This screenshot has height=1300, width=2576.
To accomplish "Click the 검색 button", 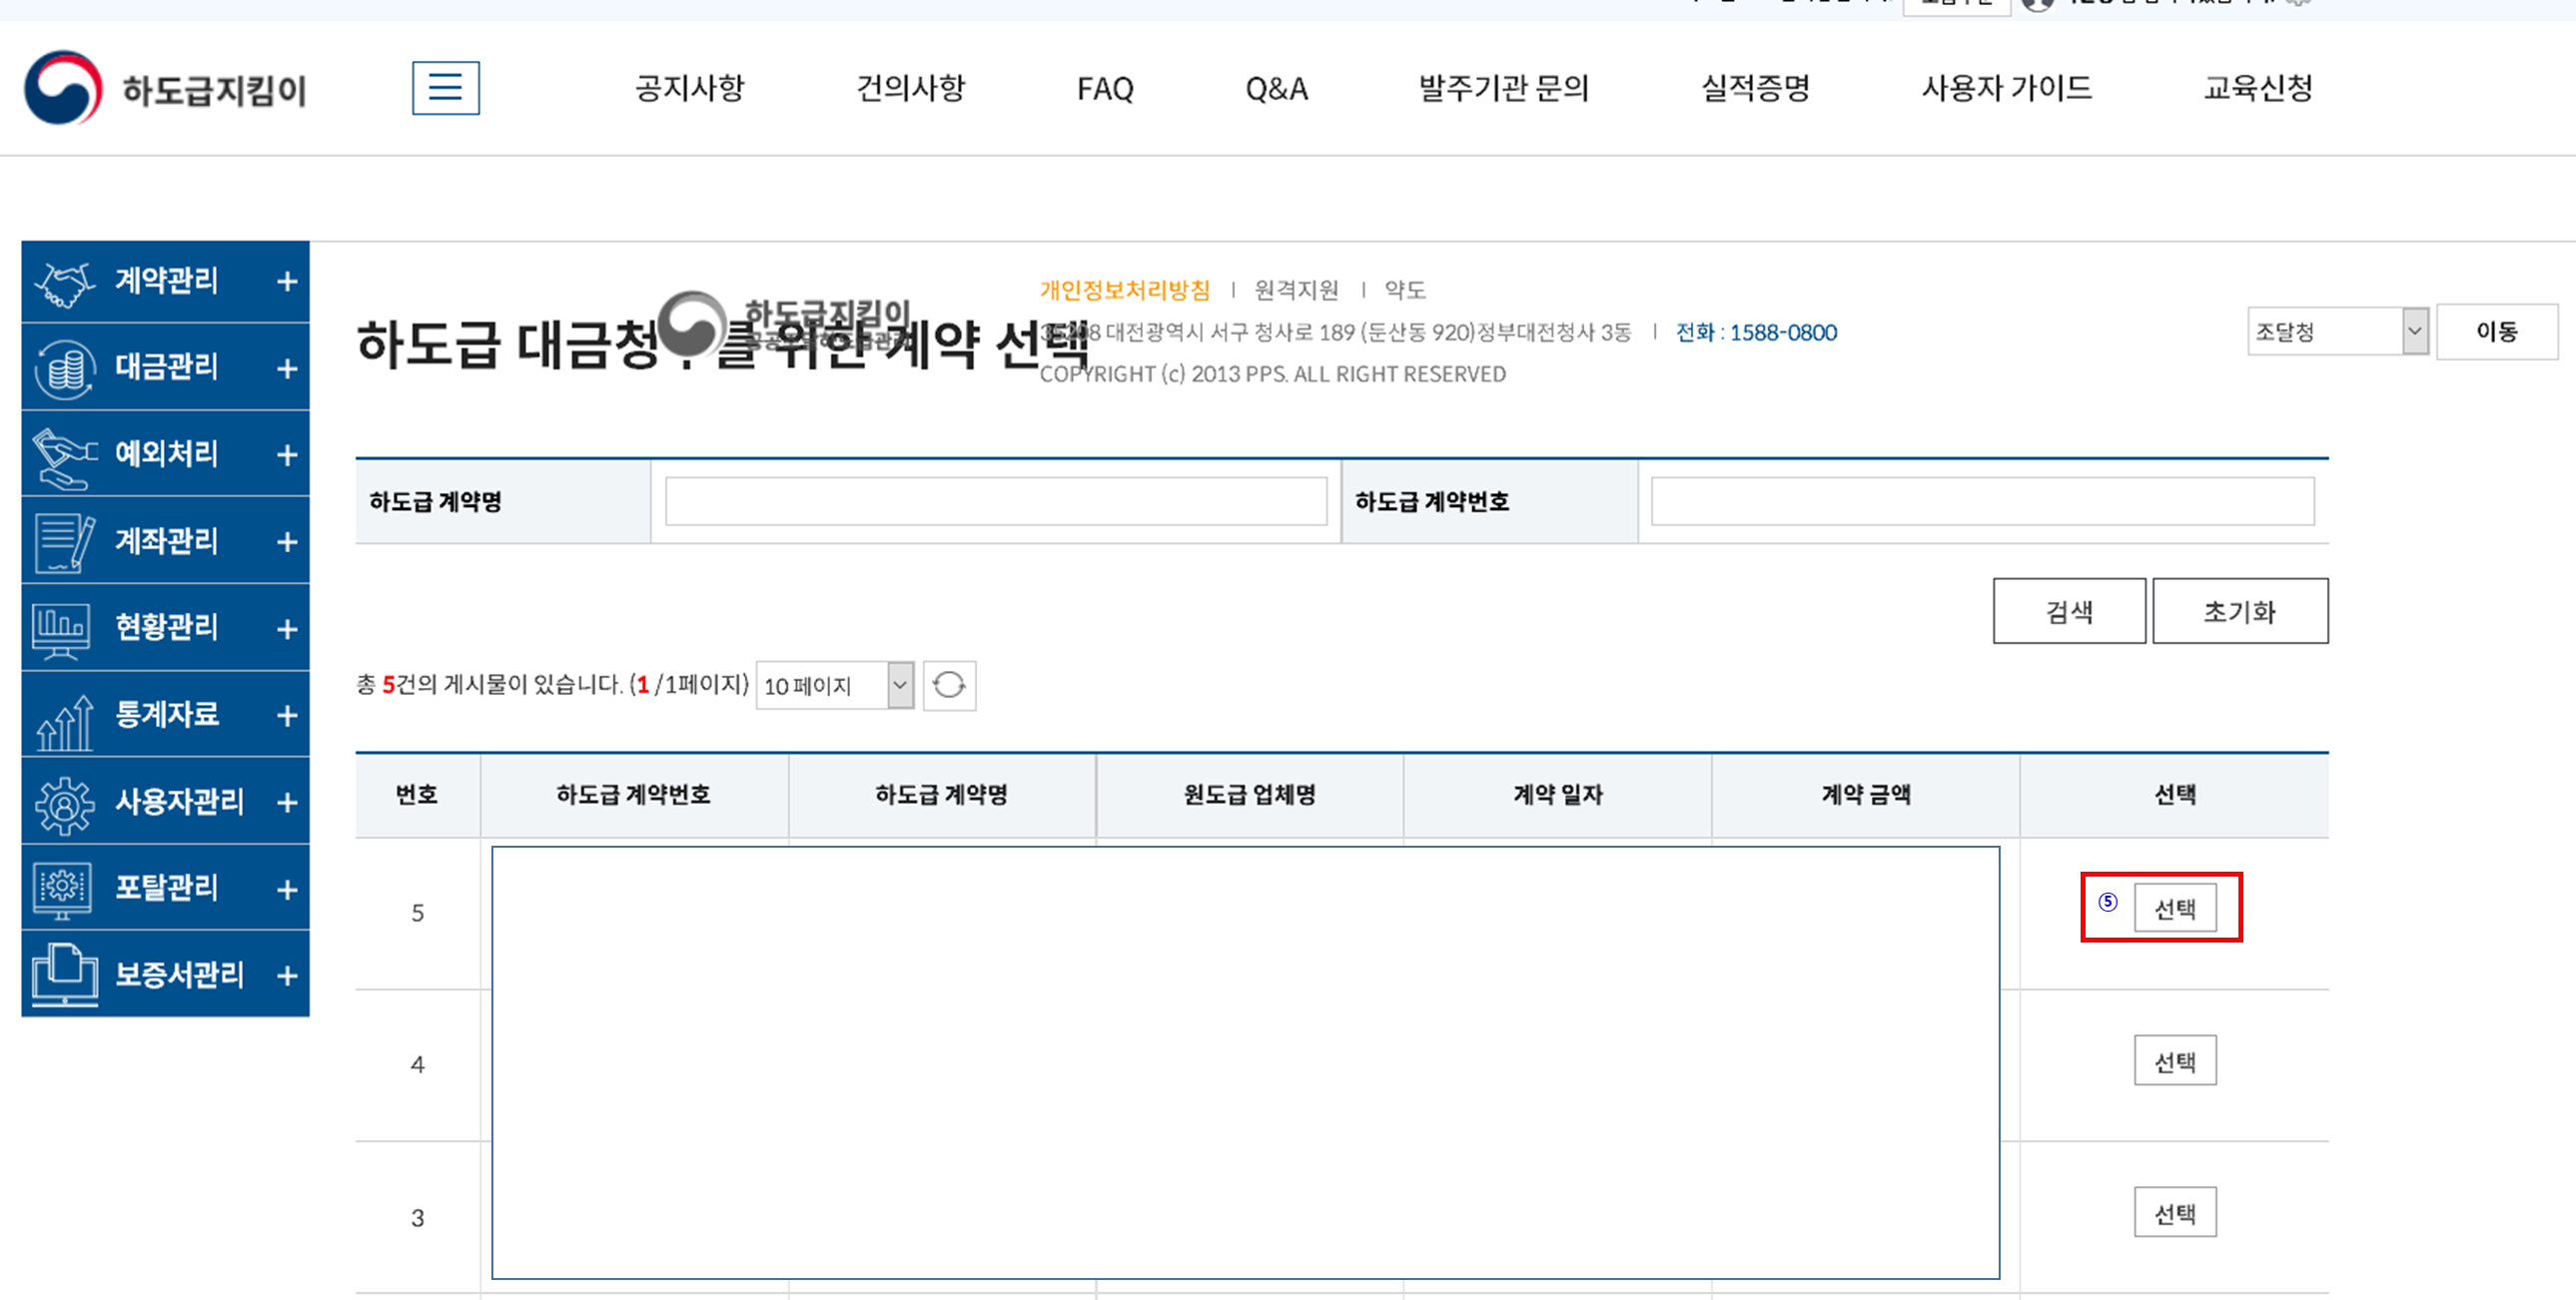I will [2068, 611].
